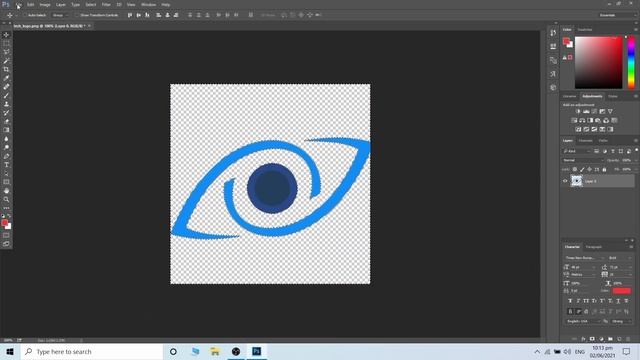Add a Levels adjustment
The width and height of the screenshot is (640, 360).
coord(586,111)
